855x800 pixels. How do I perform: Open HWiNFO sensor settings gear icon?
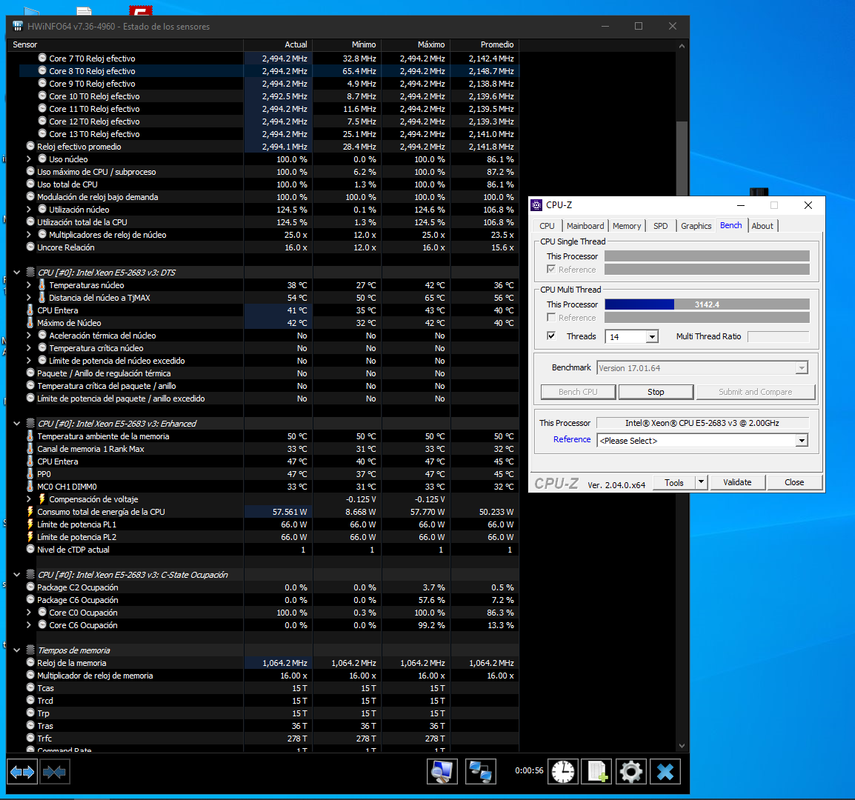pyautogui.click(x=631, y=772)
